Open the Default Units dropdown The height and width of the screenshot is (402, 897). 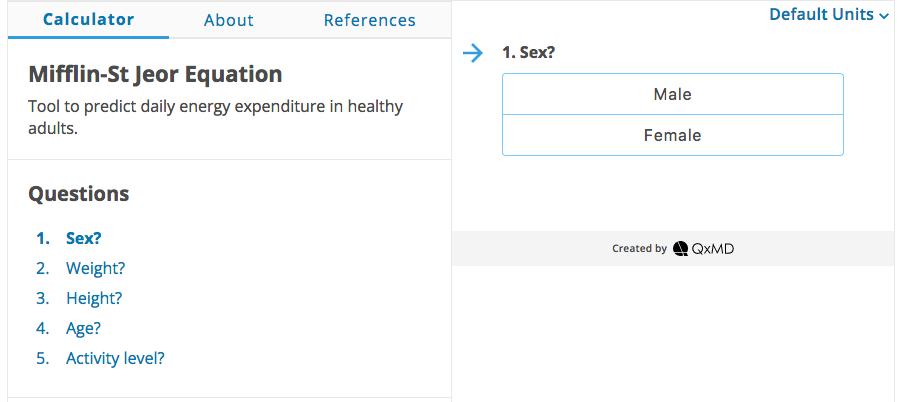click(829, 14)
